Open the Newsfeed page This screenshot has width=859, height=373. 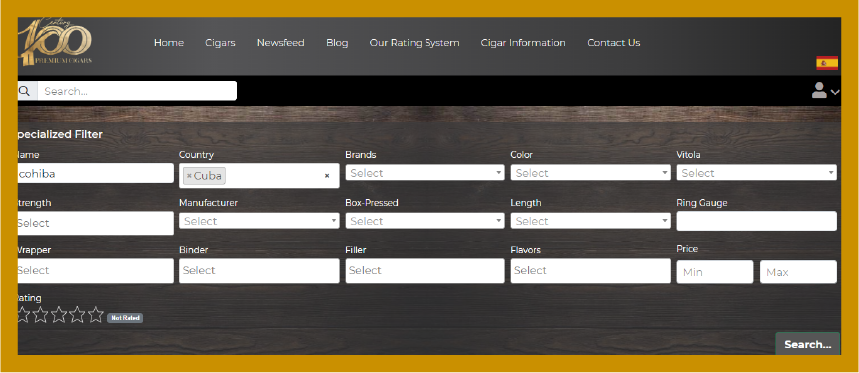click(x=280, y=43)
